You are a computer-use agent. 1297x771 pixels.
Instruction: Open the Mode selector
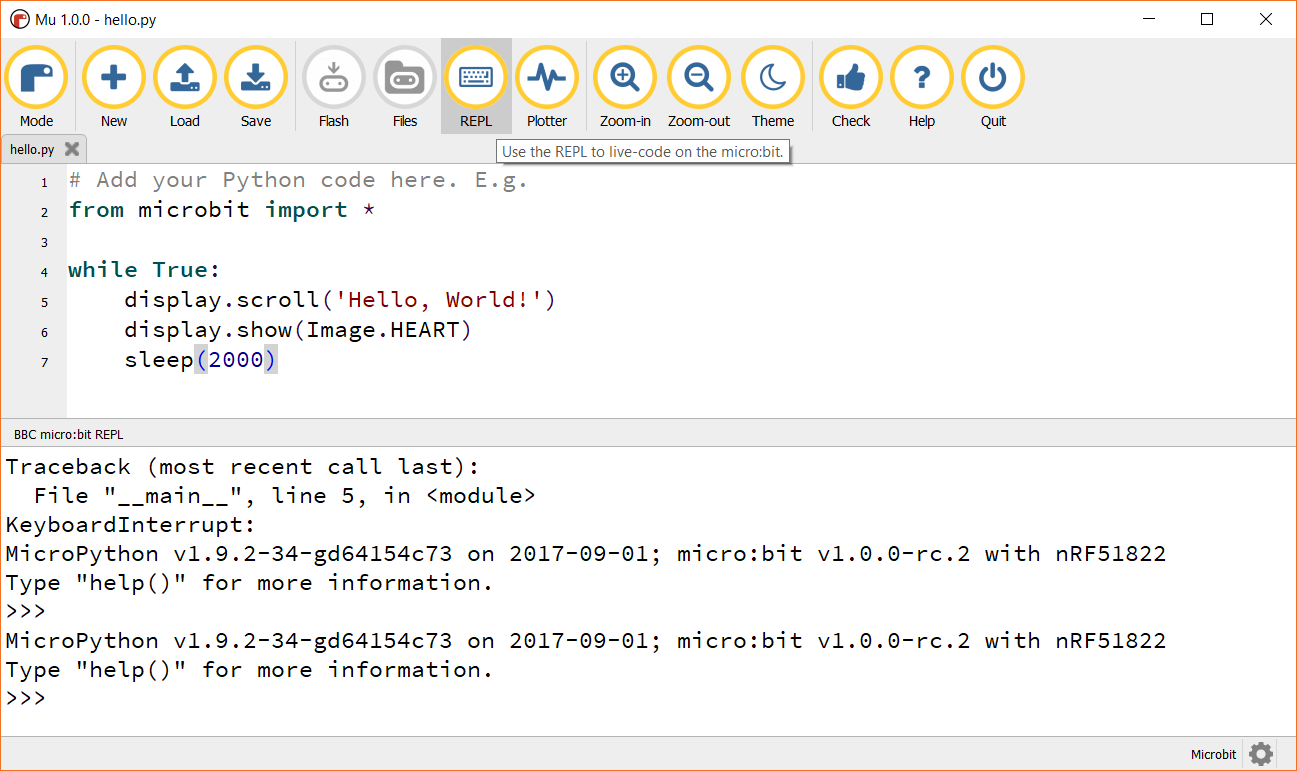click(36, 87)
